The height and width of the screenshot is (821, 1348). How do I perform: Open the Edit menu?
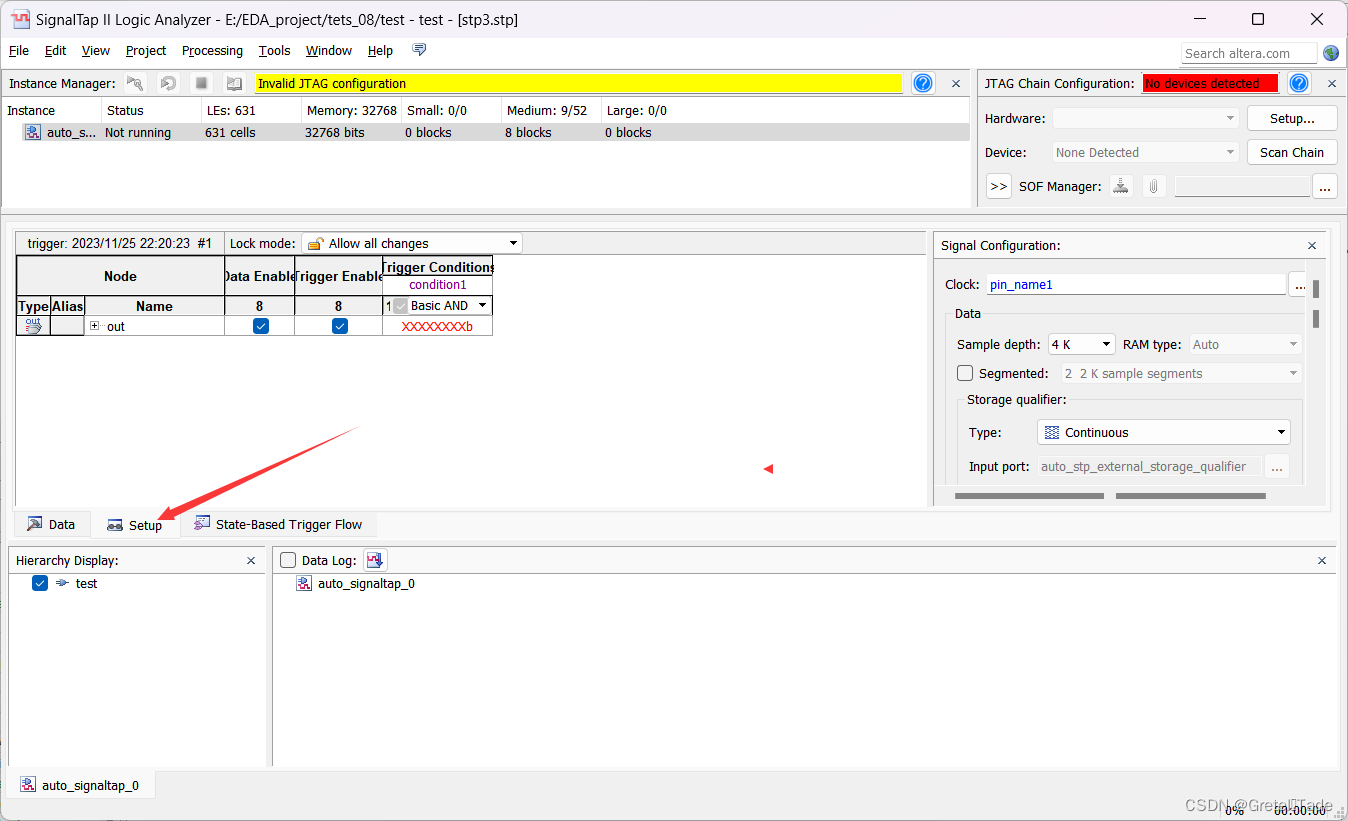tap(56, 50)
